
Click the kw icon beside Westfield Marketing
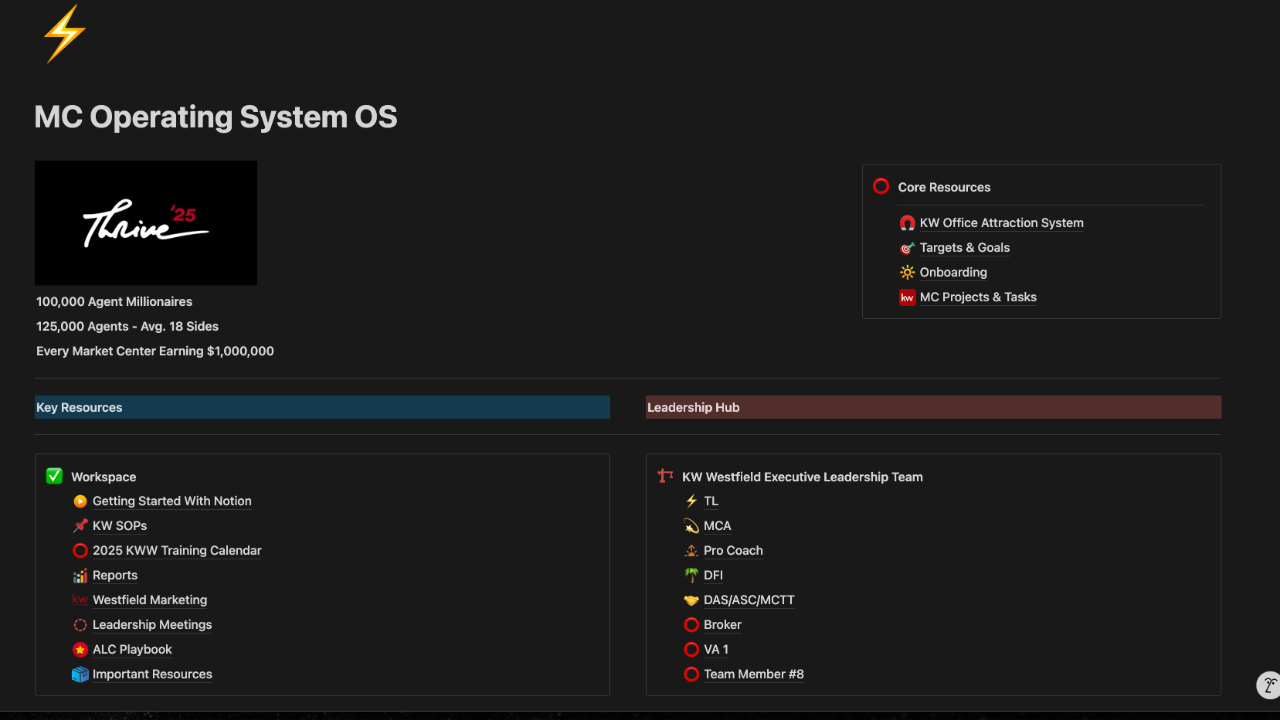[x=80, y=600]
